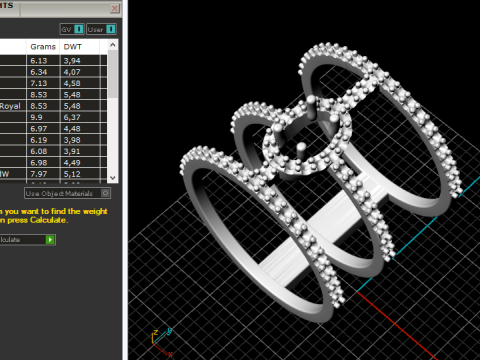Click the Calculate button

[x=27, y=239]
